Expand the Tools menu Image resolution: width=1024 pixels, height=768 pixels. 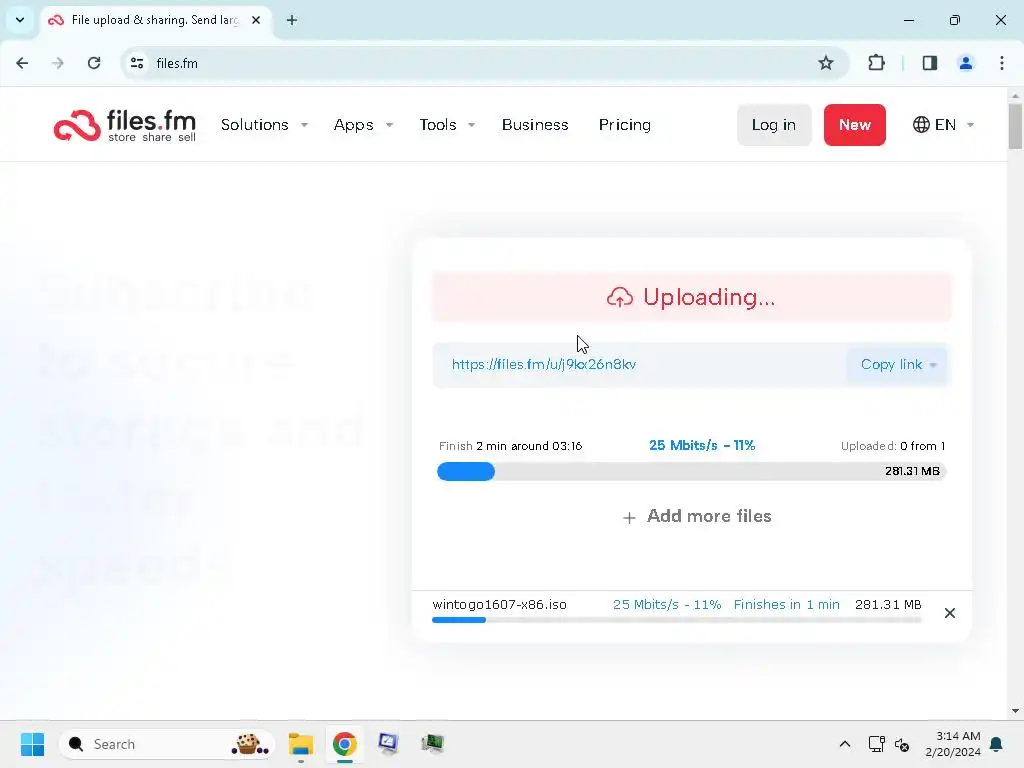(447, 125)
